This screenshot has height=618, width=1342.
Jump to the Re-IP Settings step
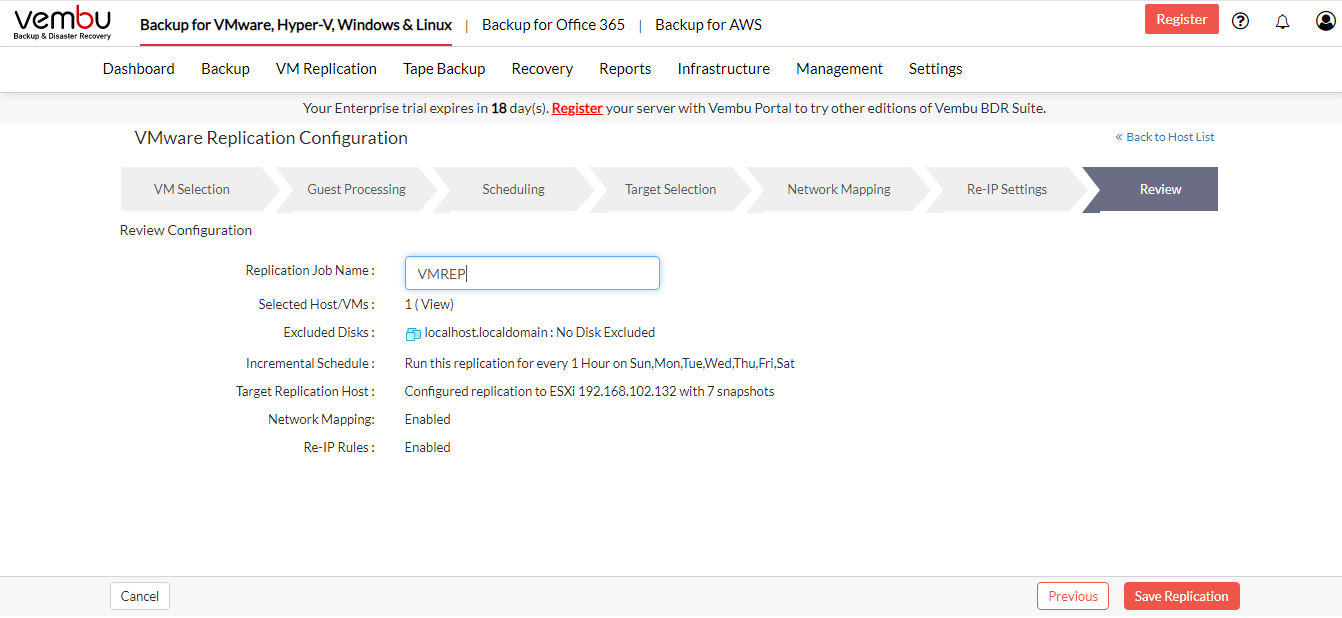1006,189
